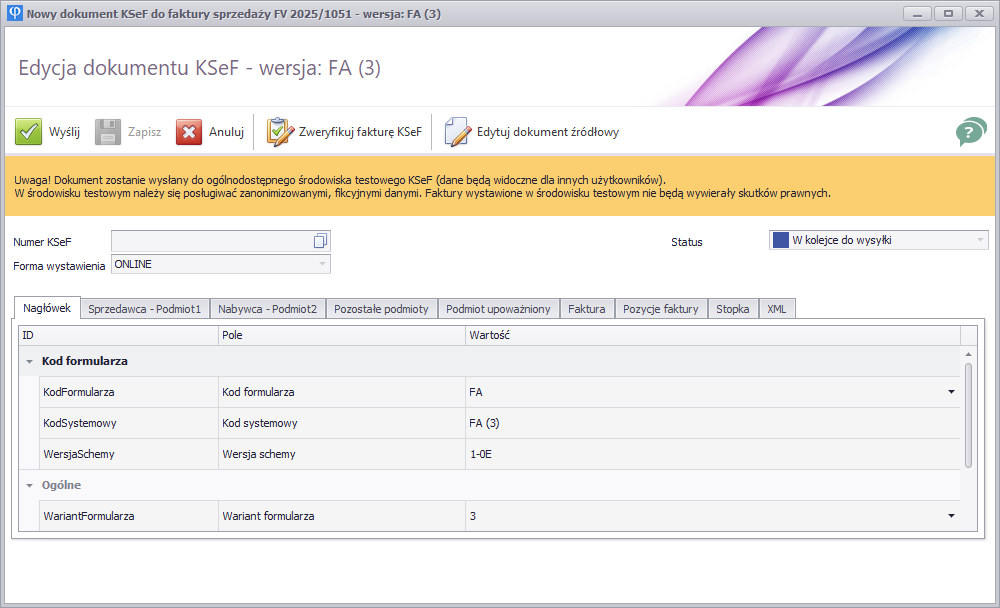Image resolution: width=1000 pixels, height=608 pixels.
Task: Click the Zweryfikuj fakturę KSeF clipboard icon
Action: 279,132
